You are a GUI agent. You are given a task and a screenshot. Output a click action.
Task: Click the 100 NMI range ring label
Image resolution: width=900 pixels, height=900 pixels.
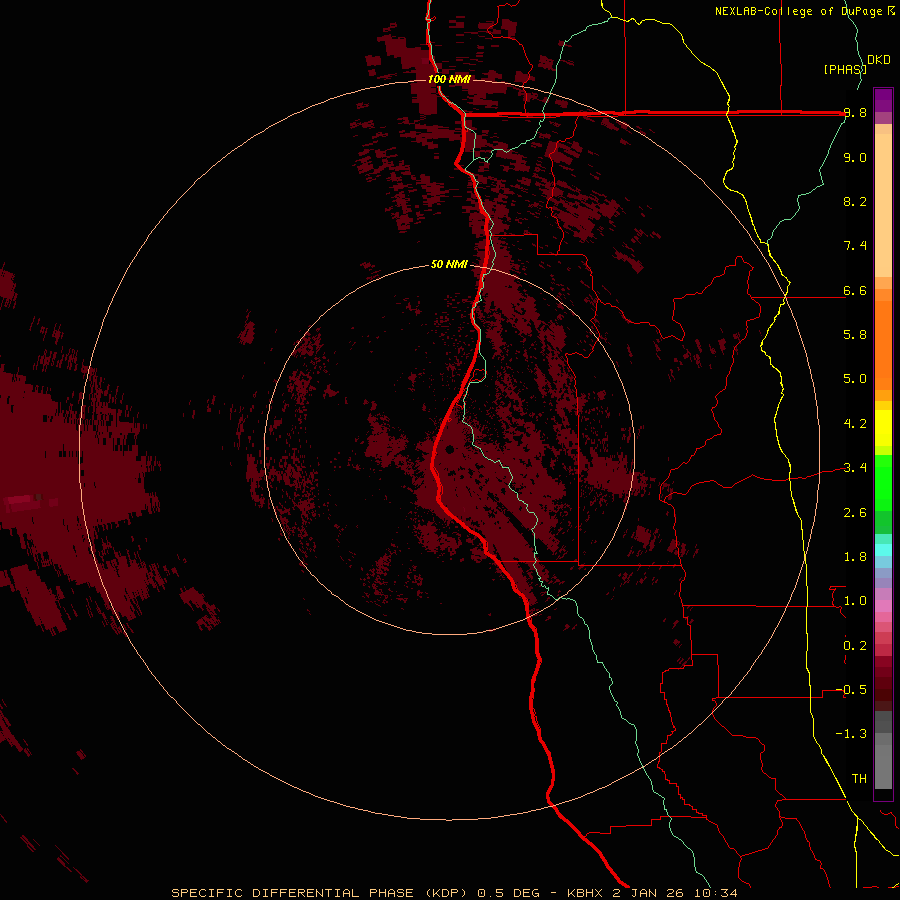pos(449,79)
